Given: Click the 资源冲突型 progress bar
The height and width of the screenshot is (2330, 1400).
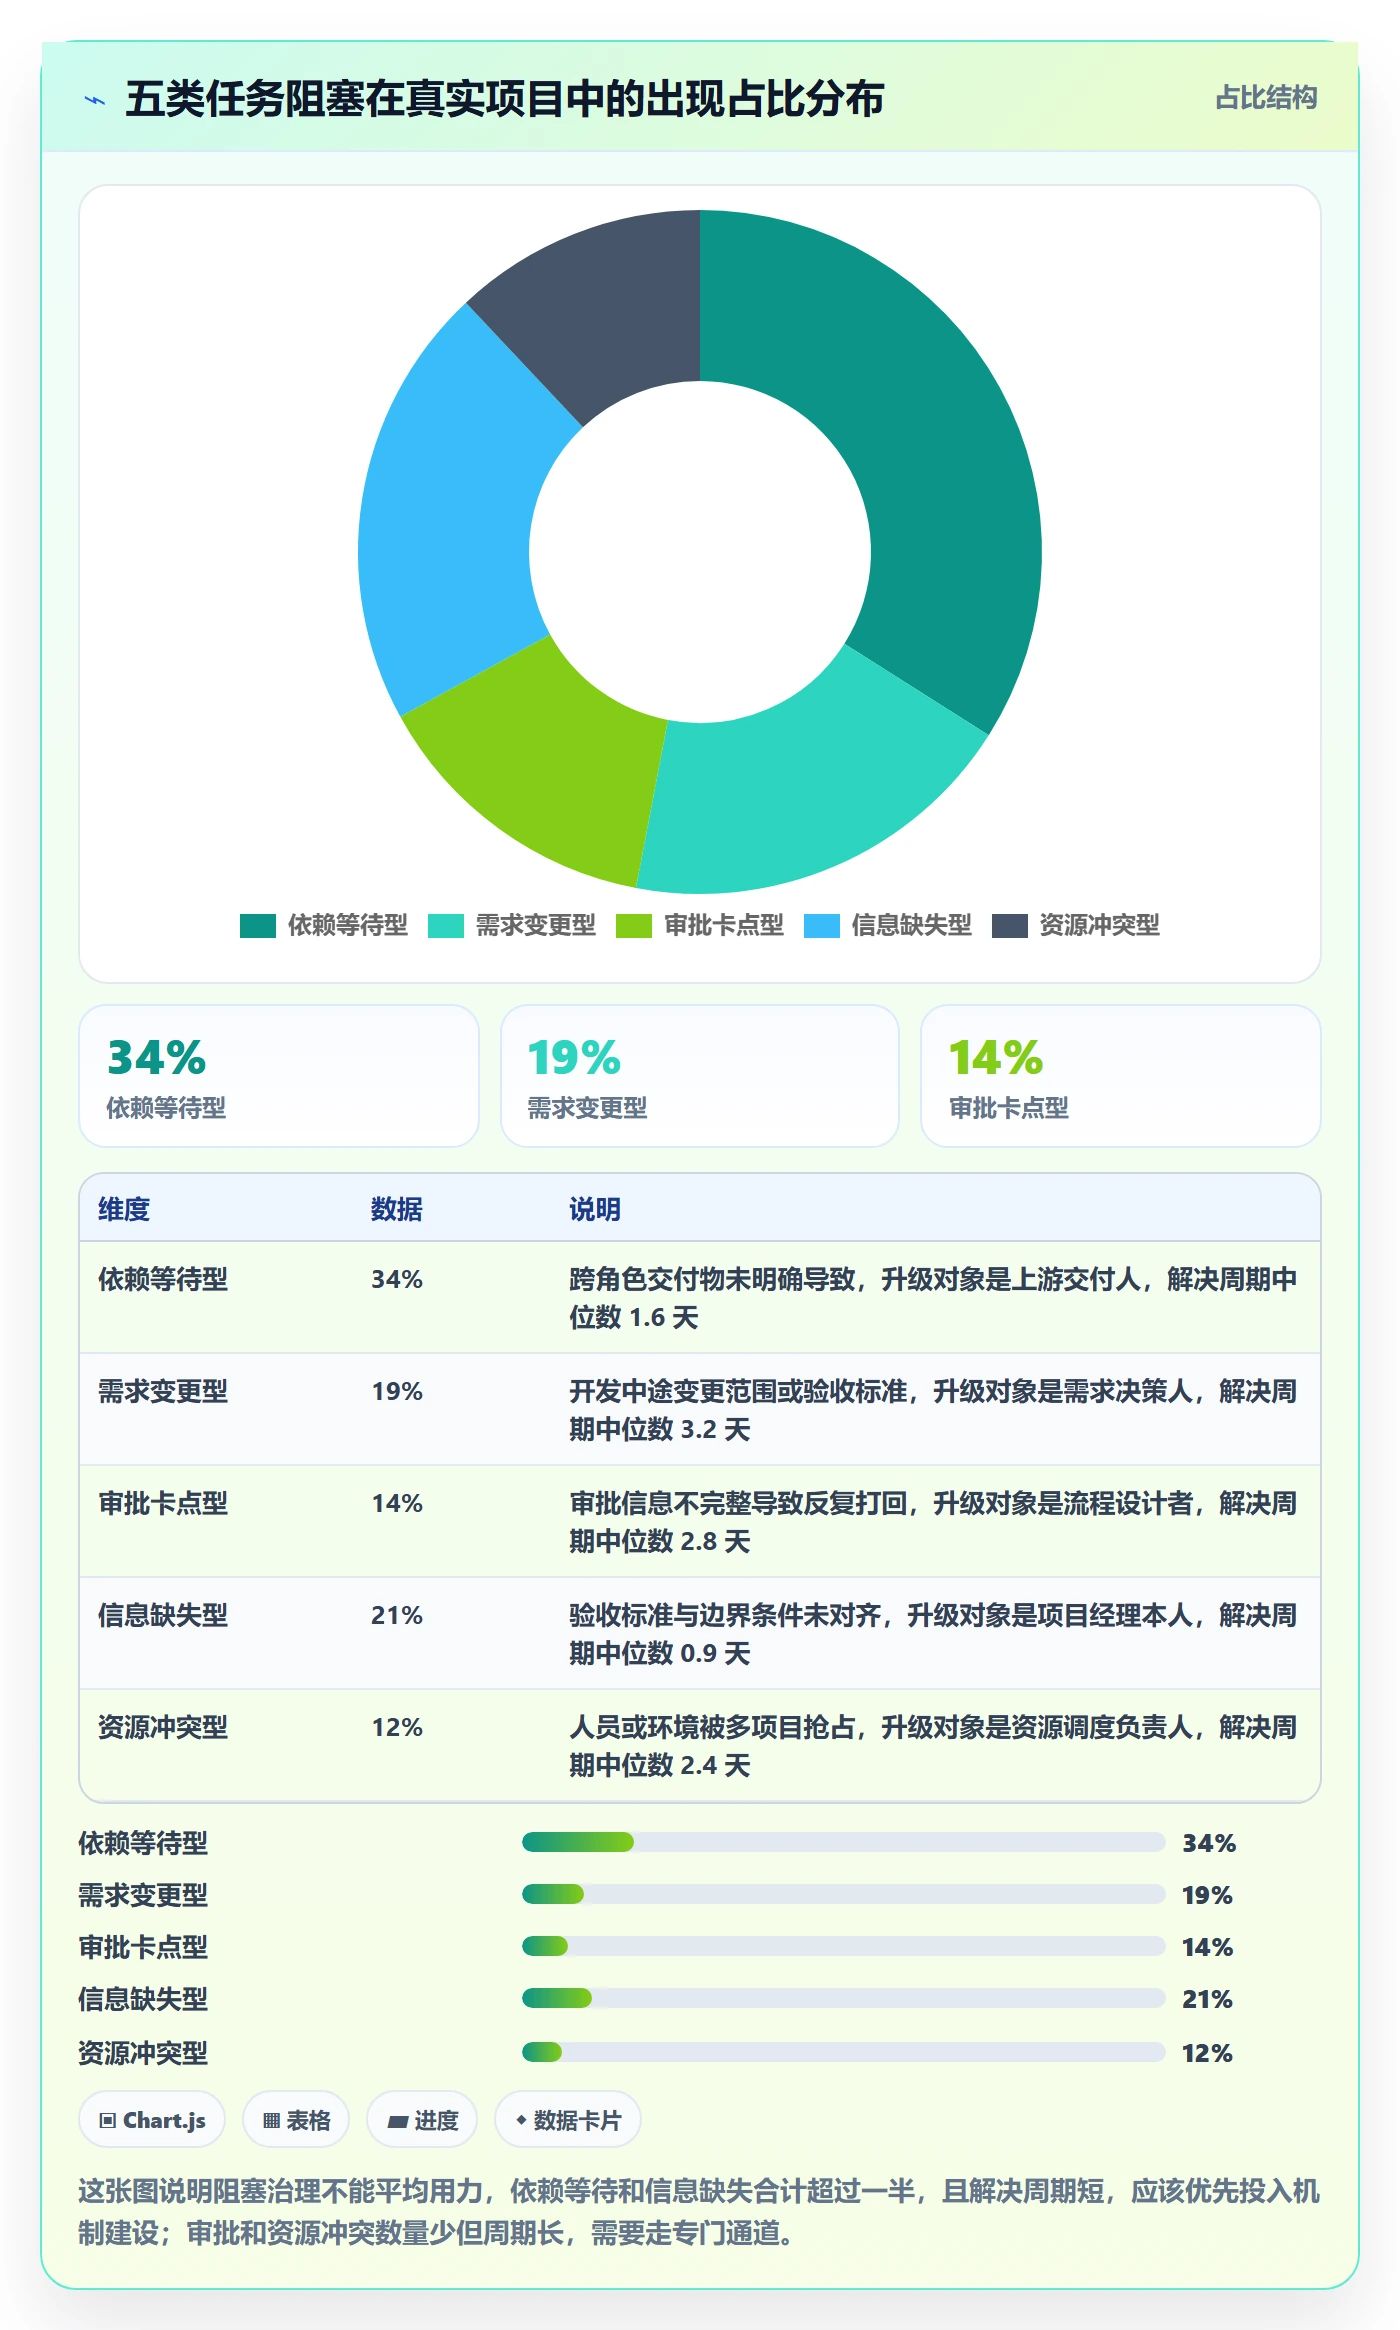Looking at the screenshot, I should coord(844,2052).
